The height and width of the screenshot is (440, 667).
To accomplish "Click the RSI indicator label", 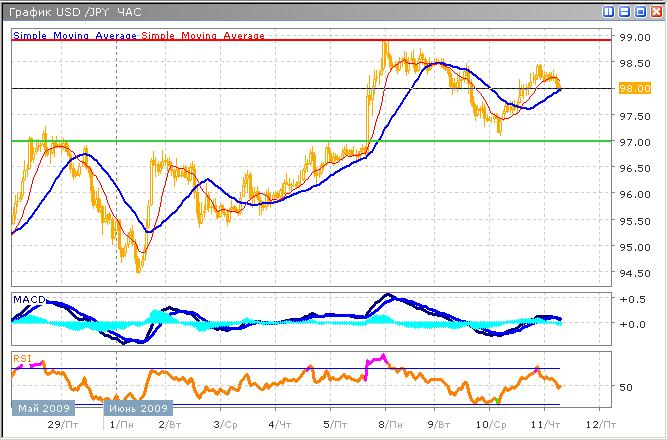I will 21,356.
